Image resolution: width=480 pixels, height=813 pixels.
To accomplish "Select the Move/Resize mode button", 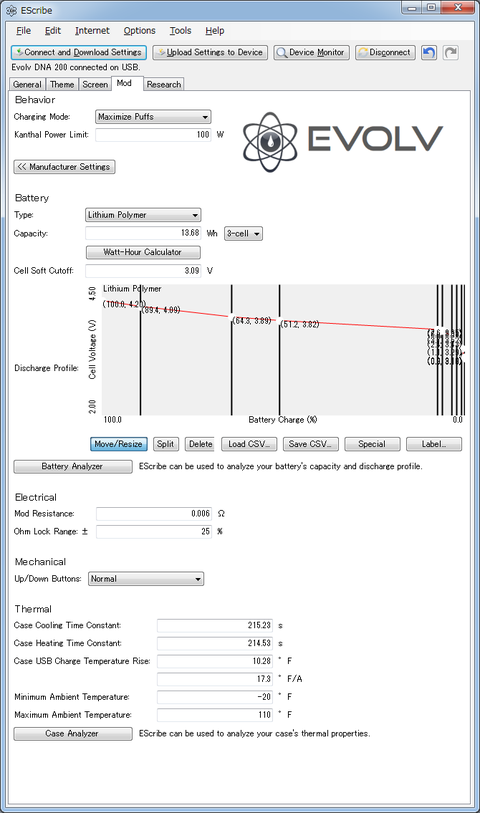I will 119,444.
